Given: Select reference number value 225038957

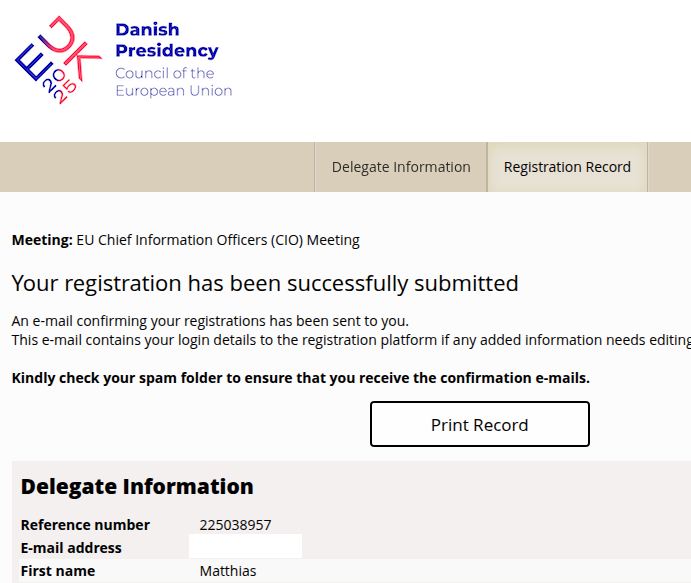Looking at the screenshot, I should pos(235,525).
